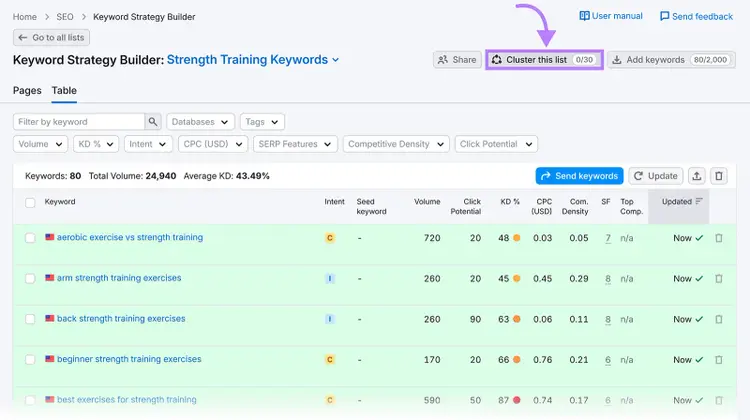Select checkbox for arm strength training exercises
750x420 pixels.
(30, 278)
